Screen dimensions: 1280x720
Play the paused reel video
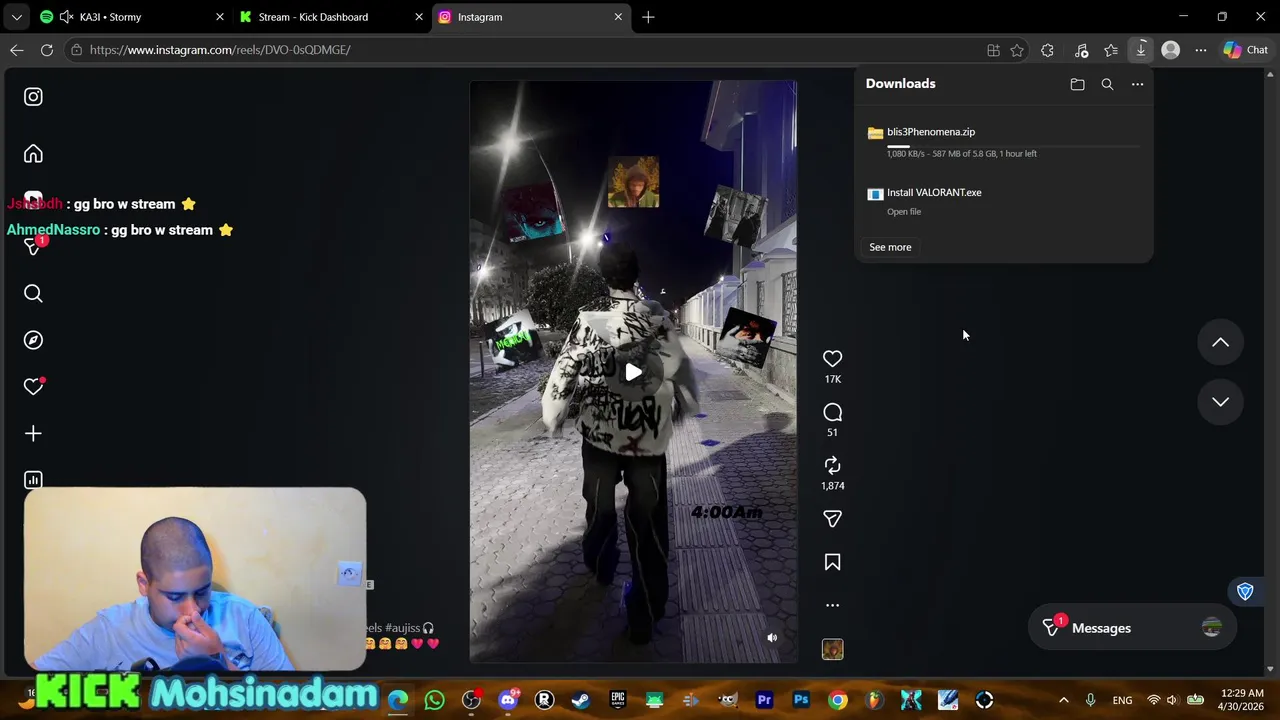[x=633, y=373]
